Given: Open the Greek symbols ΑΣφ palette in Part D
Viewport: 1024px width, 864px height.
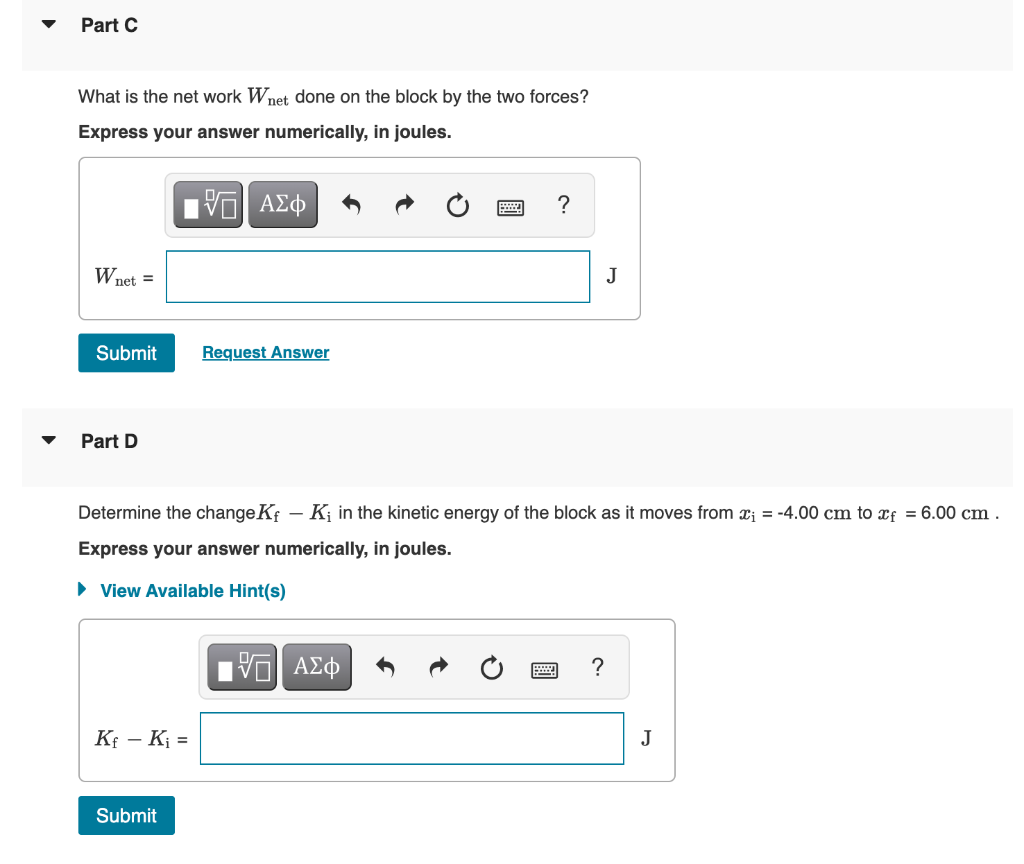Looking at the screenshot, I should (x=317, y=667).
